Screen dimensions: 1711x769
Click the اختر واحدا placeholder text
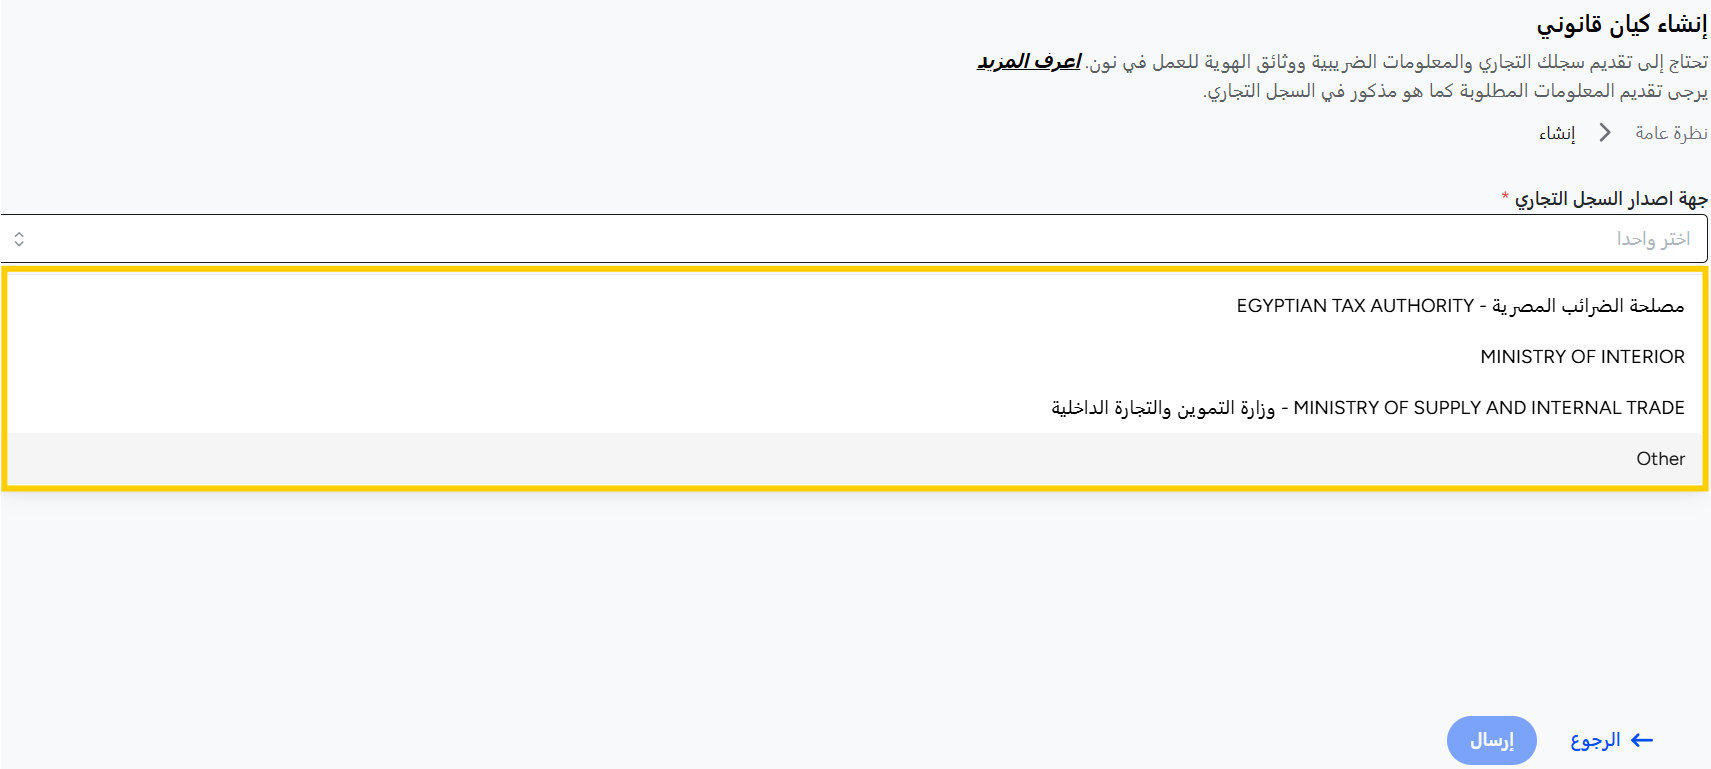point(1653,239)
